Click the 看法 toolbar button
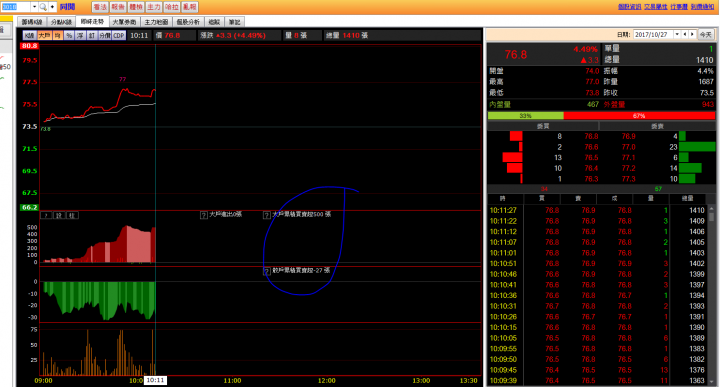This screenshot has height=387, width=720. click(100, 7)
